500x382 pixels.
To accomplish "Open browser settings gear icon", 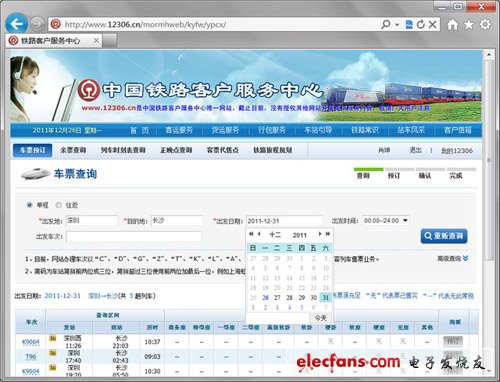I will pos(485,24).
